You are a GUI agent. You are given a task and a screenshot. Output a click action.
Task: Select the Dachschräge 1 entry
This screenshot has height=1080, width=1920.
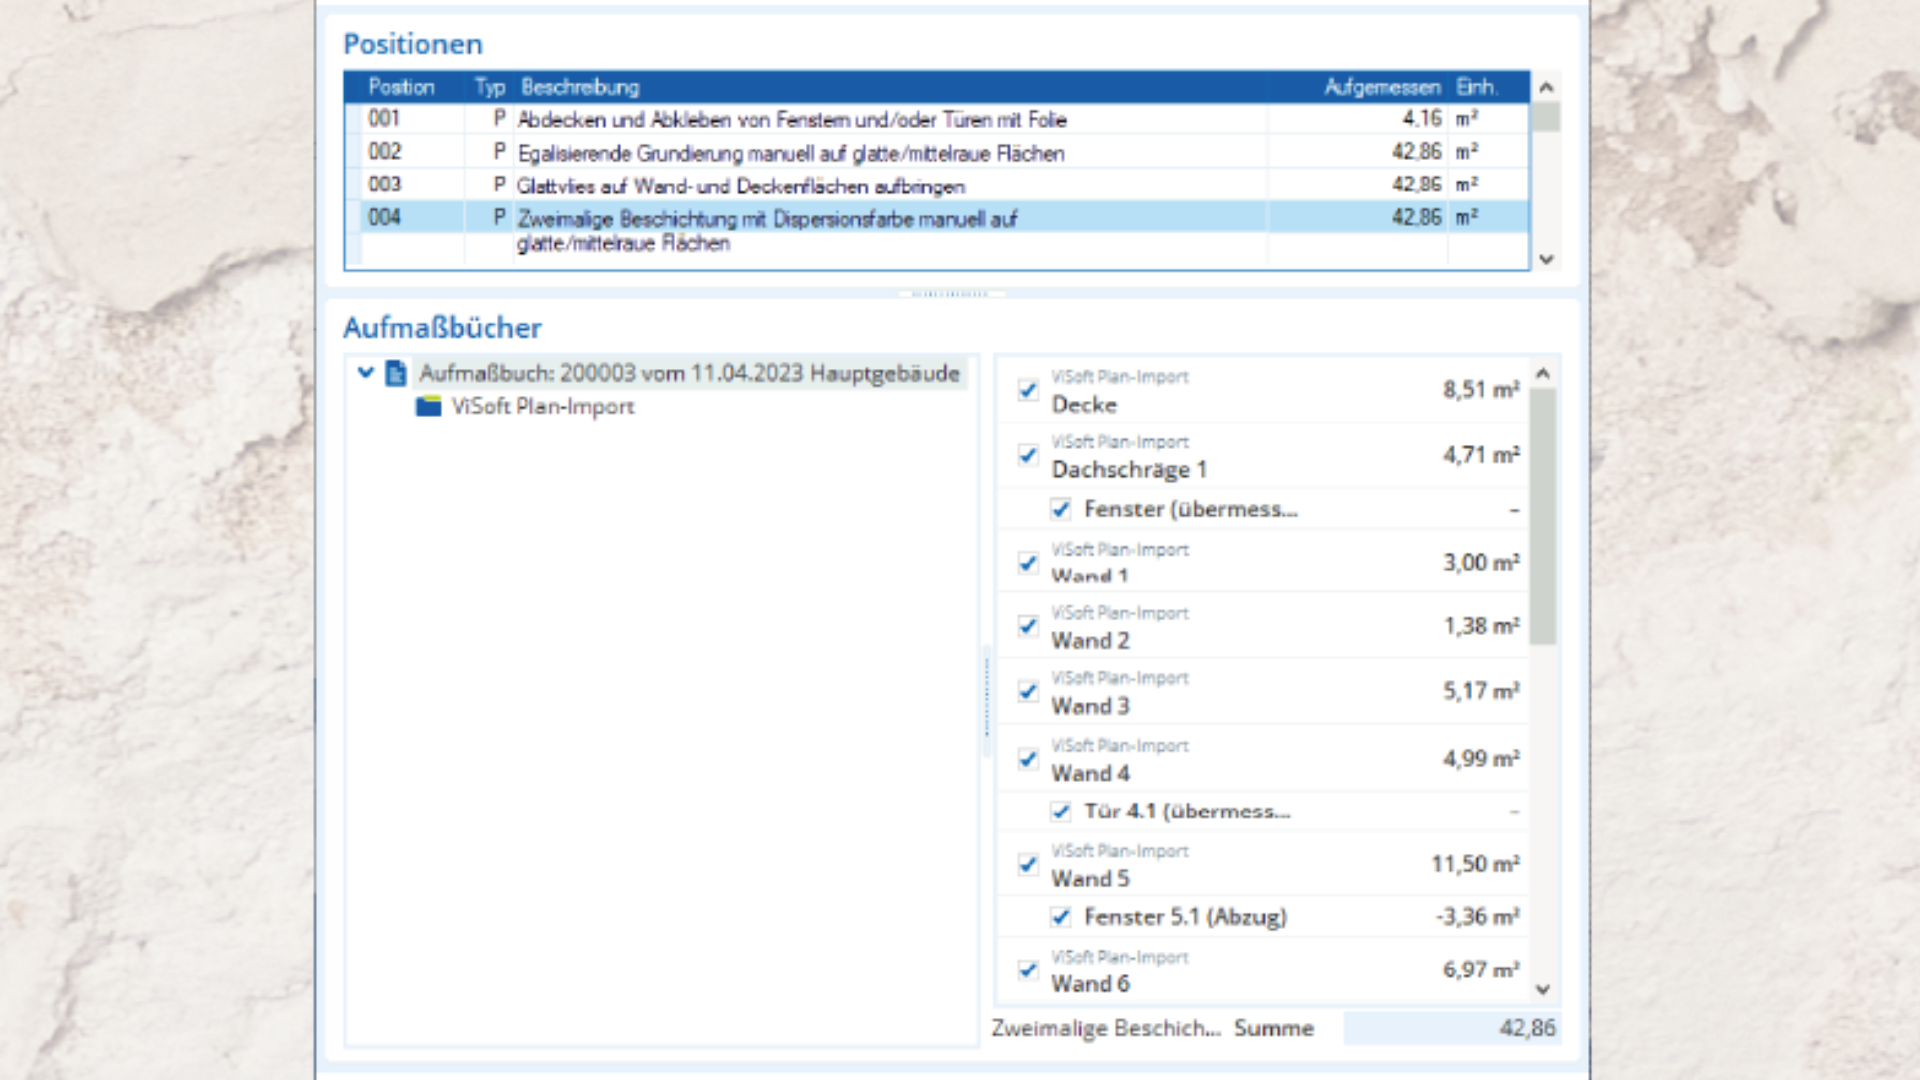point(1262,456)
